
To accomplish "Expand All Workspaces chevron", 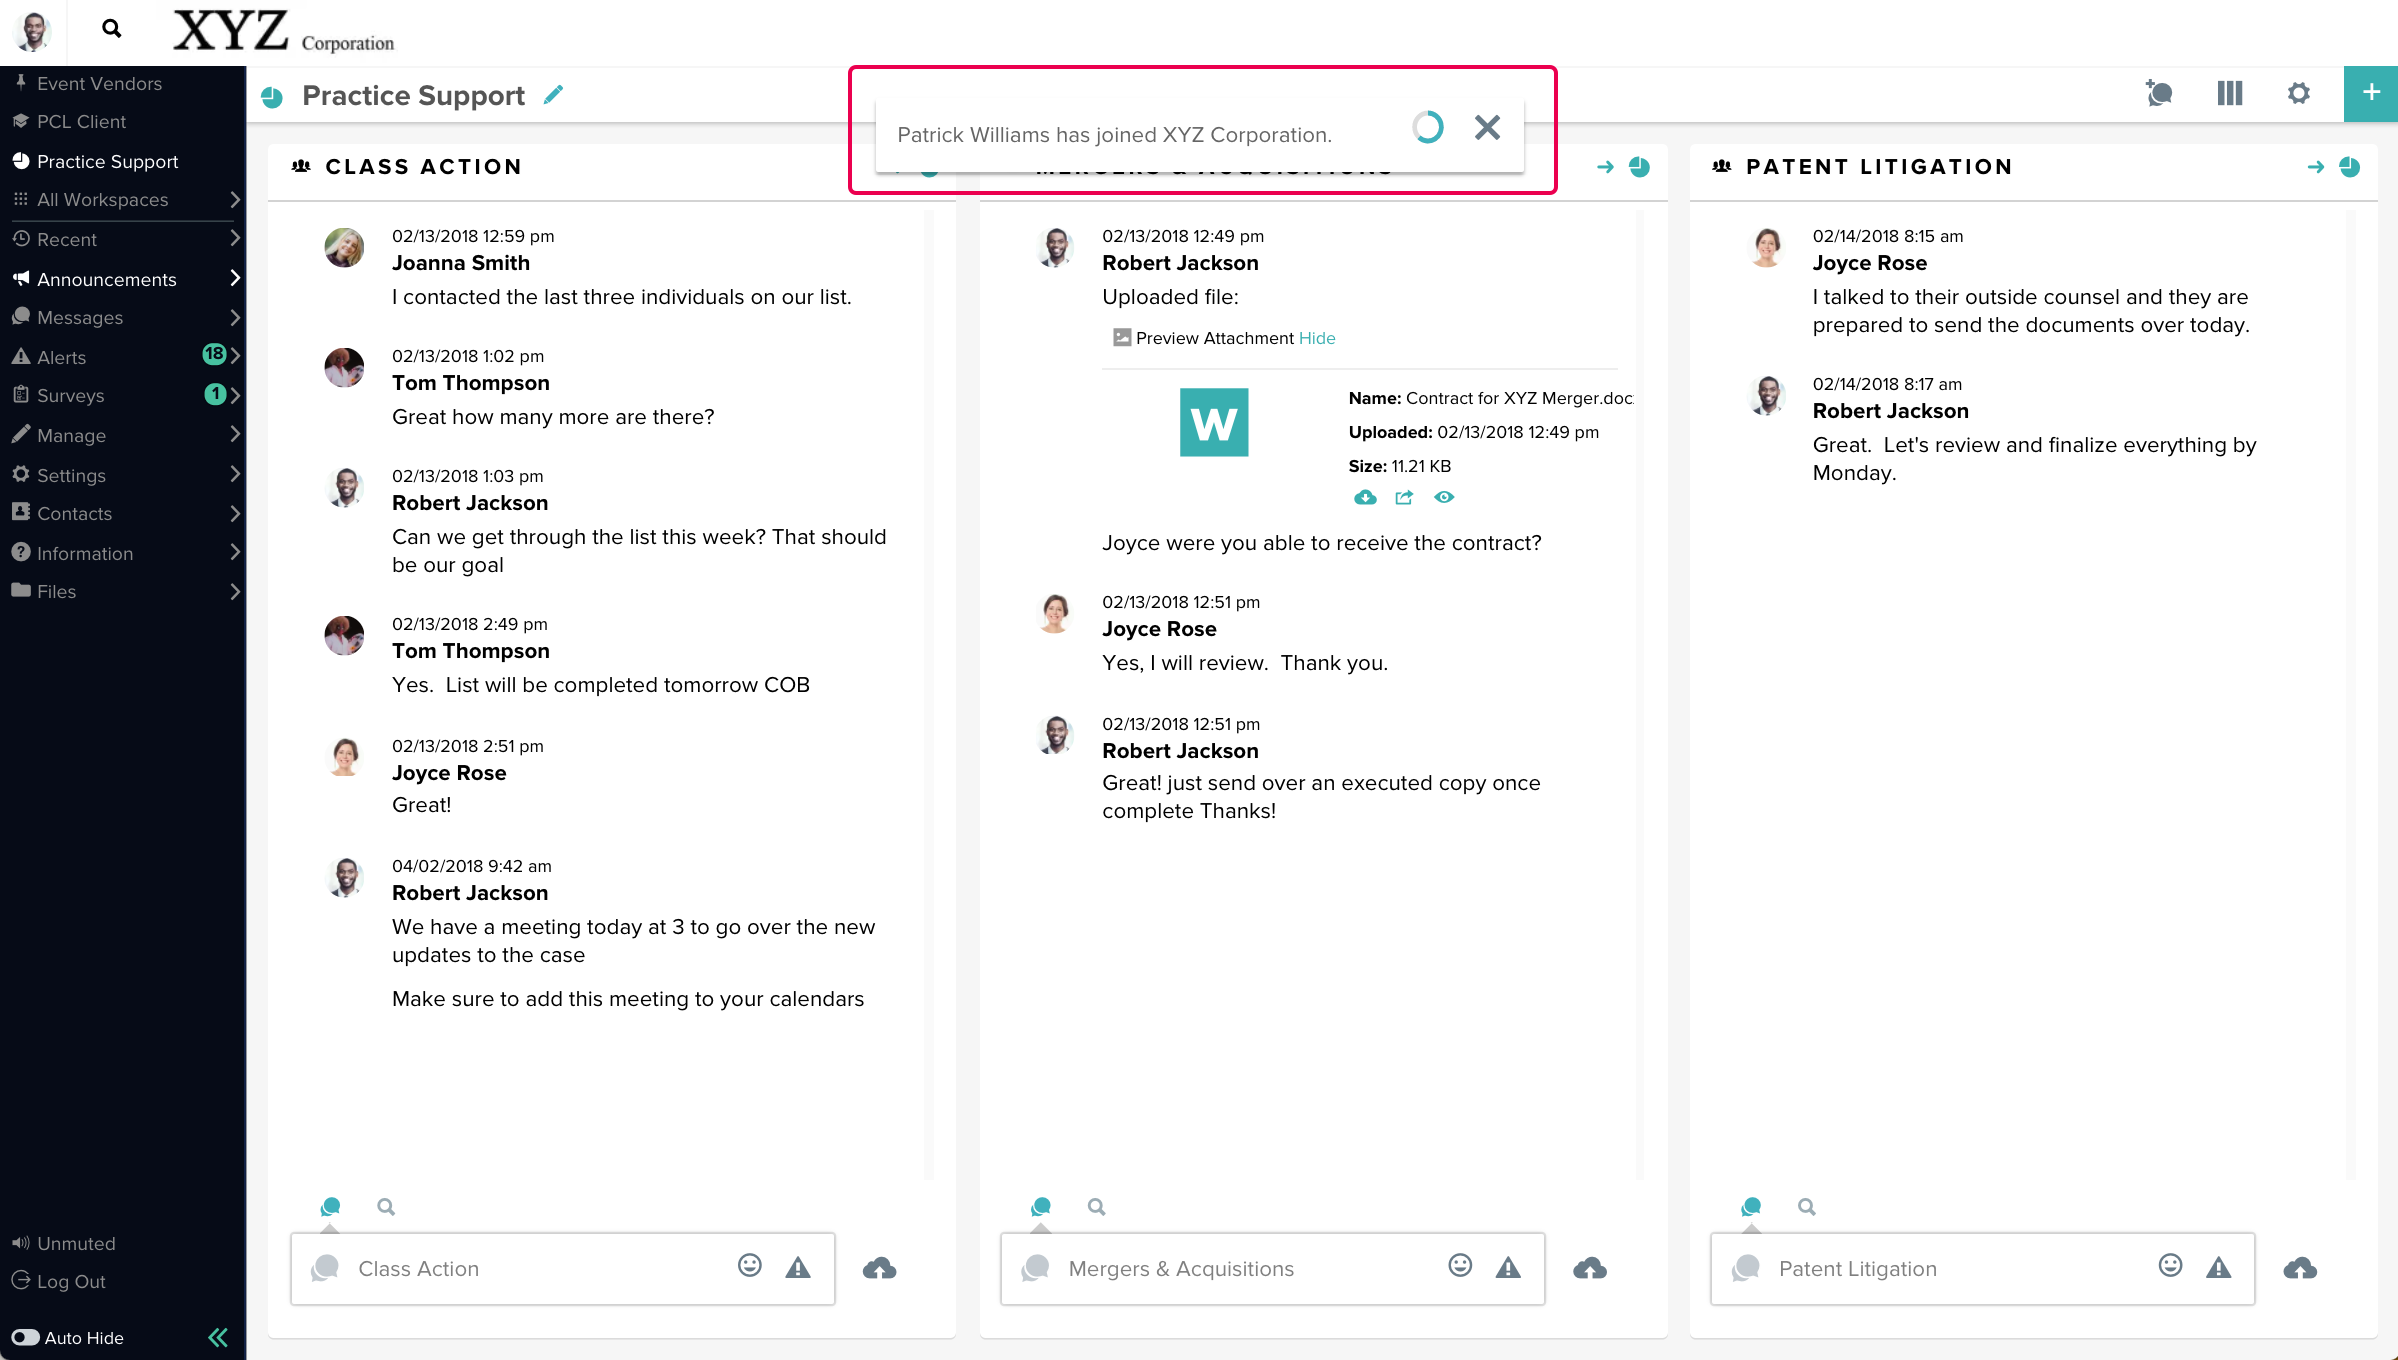I will click(234, 199).
